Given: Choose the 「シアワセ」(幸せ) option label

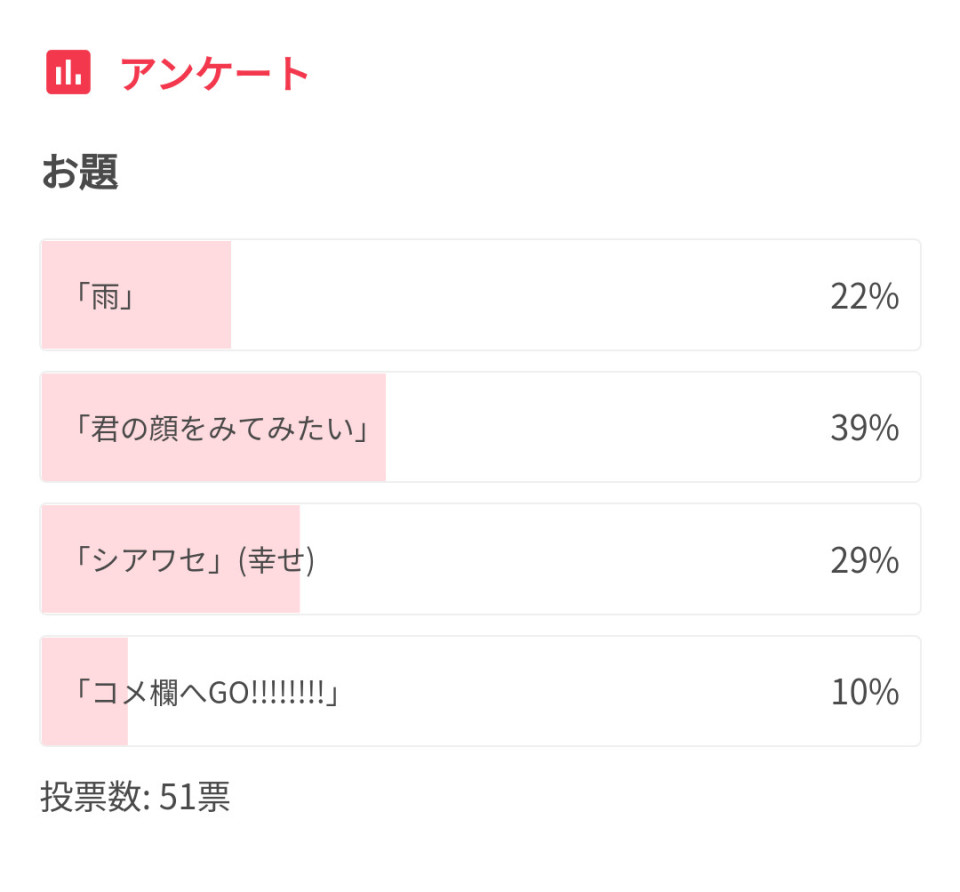Looking at the screenshot, I should 194,561.
